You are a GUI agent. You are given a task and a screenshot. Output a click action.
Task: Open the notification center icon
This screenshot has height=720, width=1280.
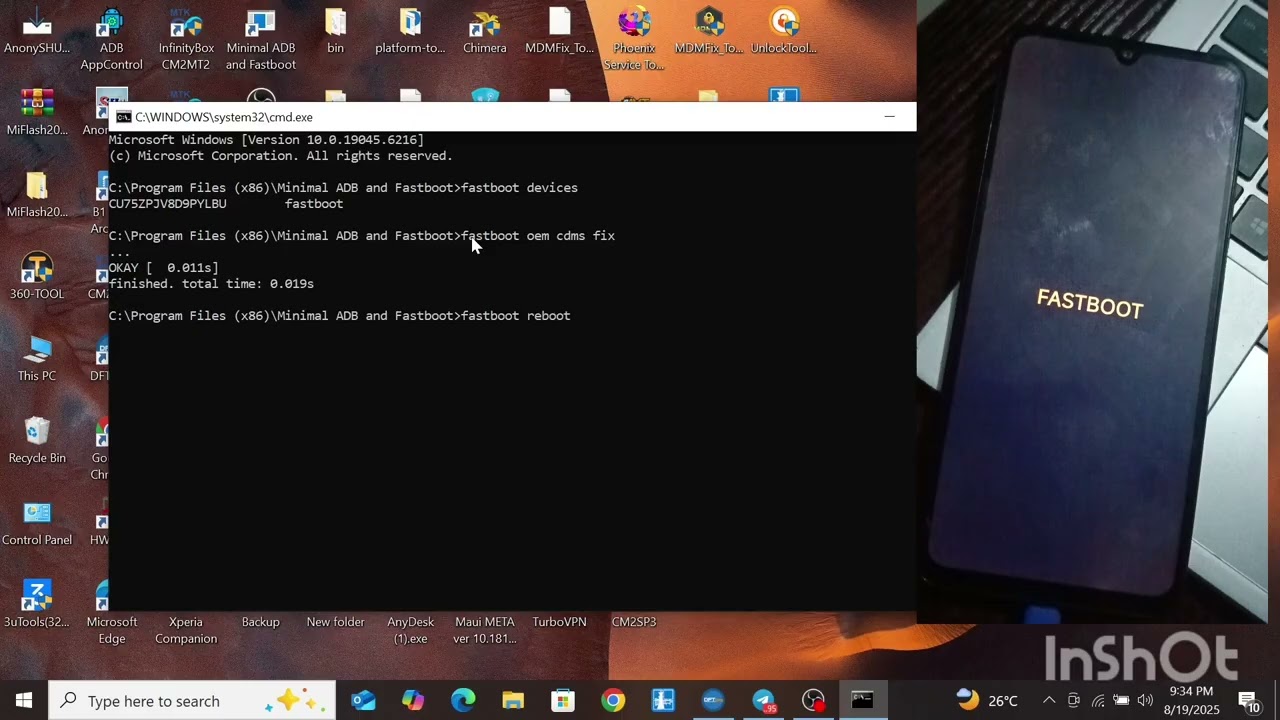click(1249, 700)
